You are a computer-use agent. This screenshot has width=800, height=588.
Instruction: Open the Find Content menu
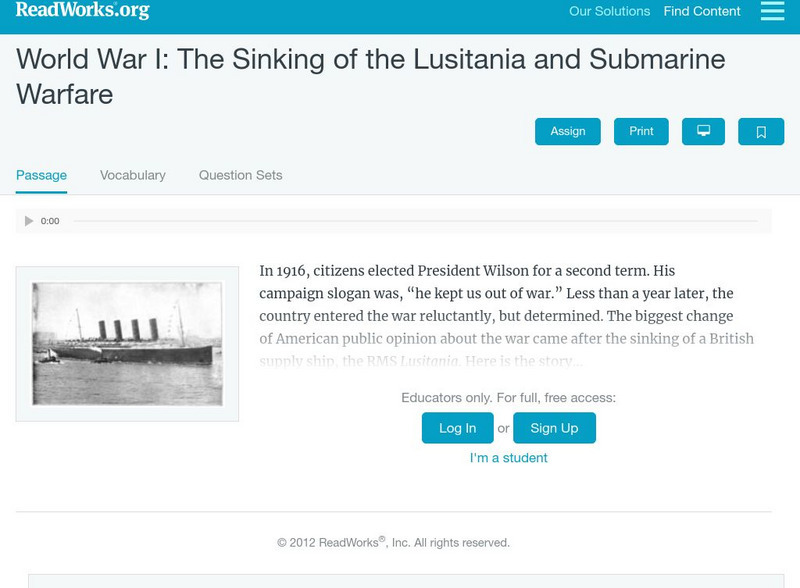702,12
